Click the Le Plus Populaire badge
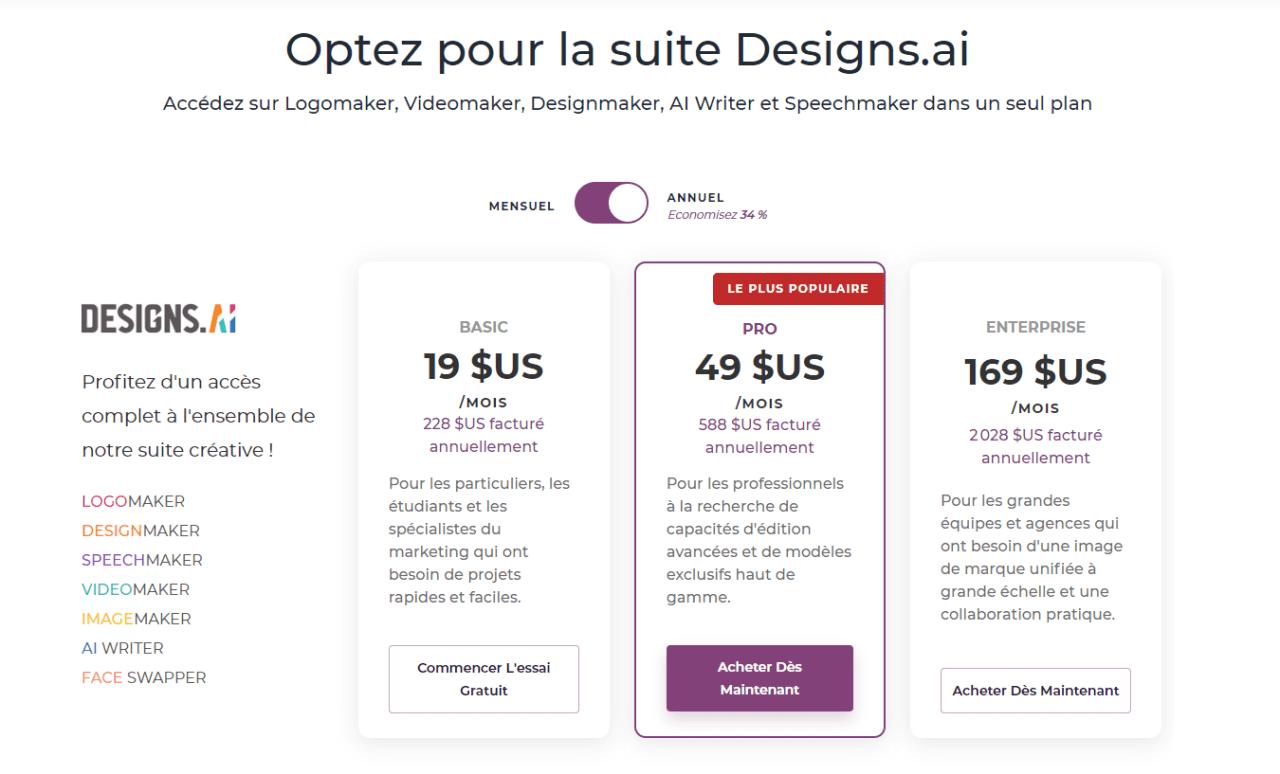Screen dimensions: 1280x774 797,288
